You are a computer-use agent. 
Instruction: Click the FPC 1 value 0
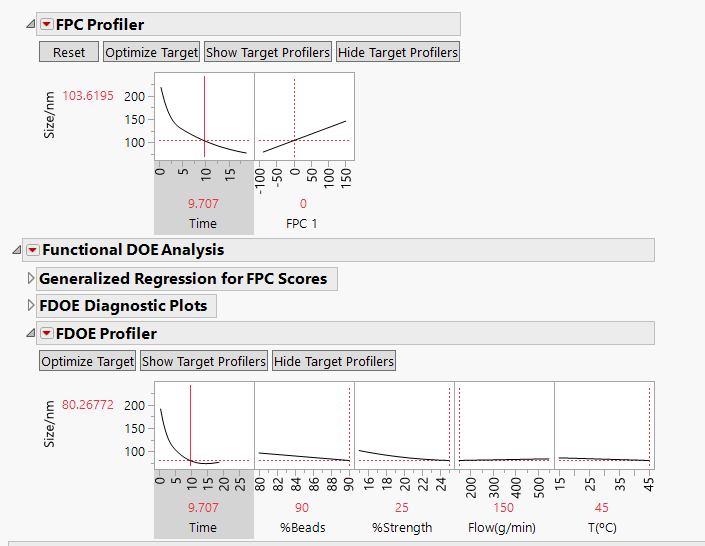(x=303, y=204)
